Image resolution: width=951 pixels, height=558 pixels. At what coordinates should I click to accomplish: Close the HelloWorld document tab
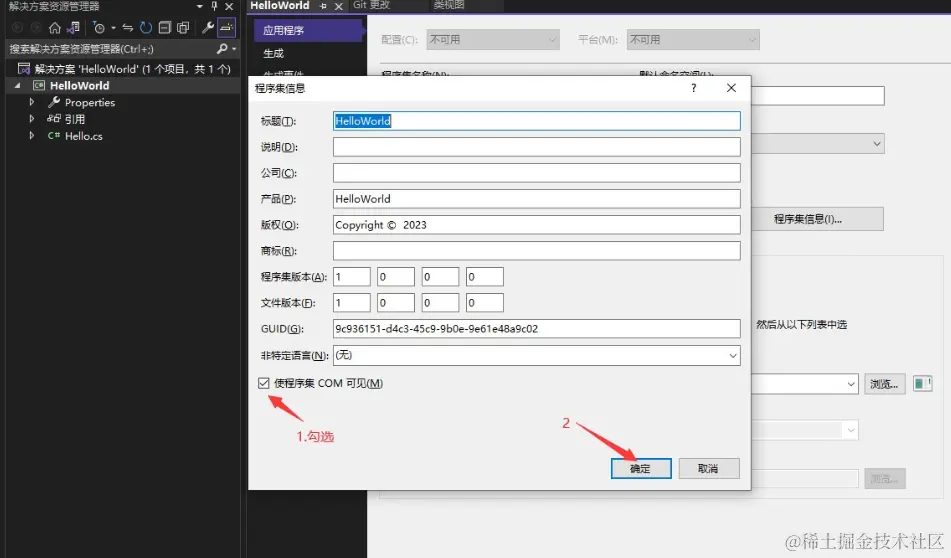[339, 6]
